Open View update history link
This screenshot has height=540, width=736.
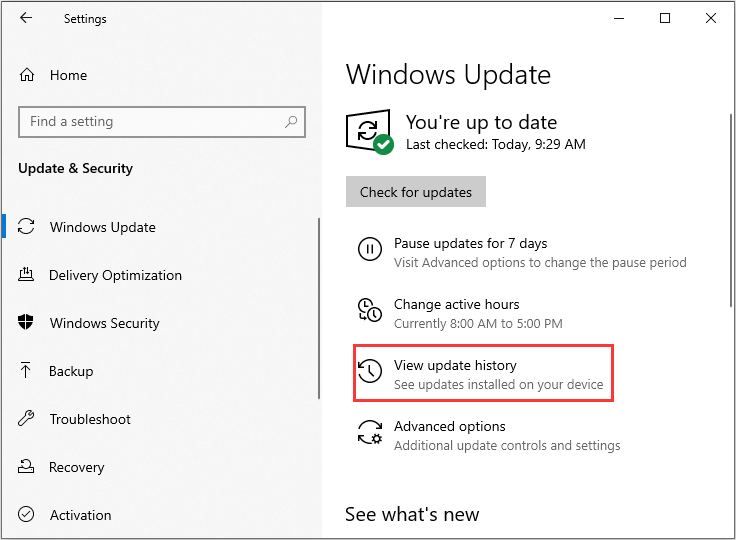pos(455,365)
